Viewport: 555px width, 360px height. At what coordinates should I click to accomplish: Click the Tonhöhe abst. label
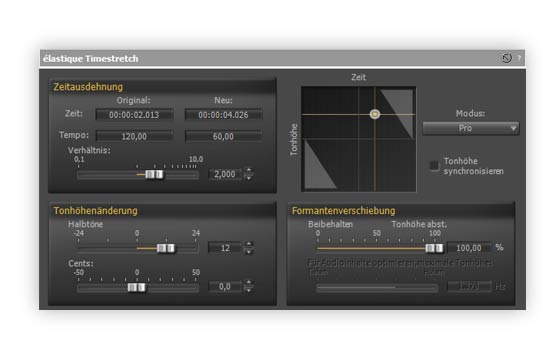pos(419,224)
